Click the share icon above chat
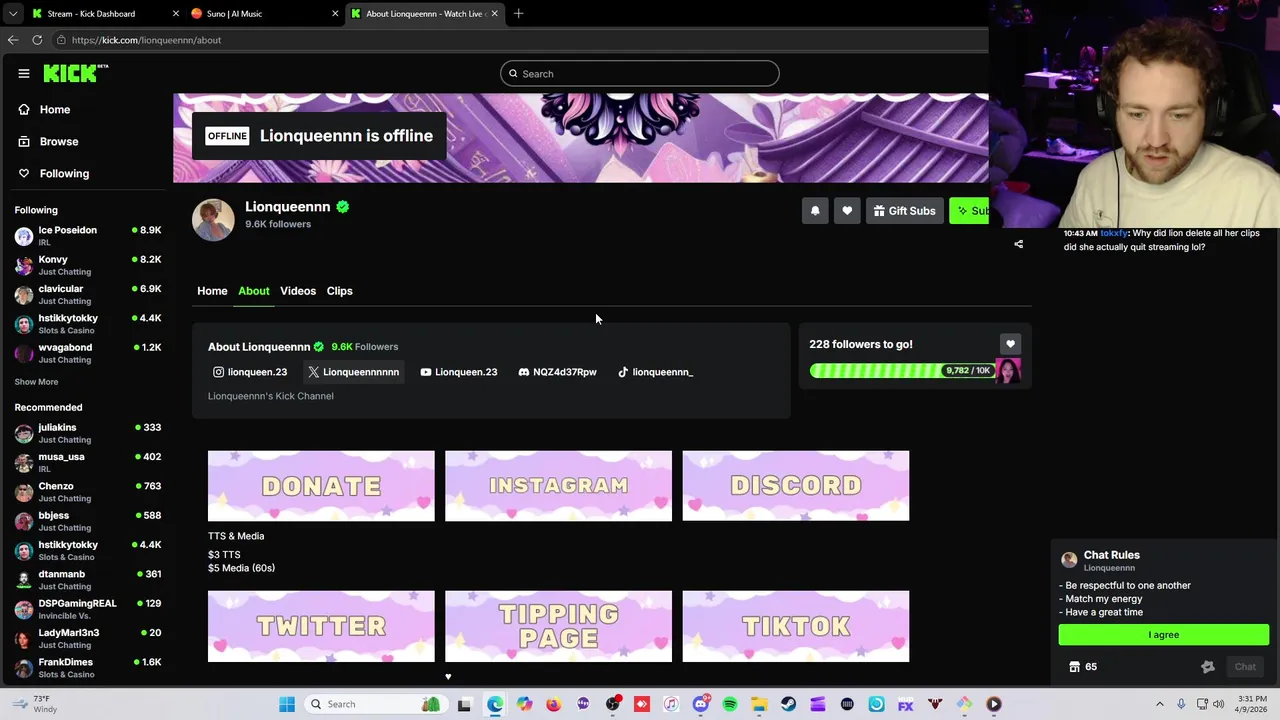 pos(1019,244)
